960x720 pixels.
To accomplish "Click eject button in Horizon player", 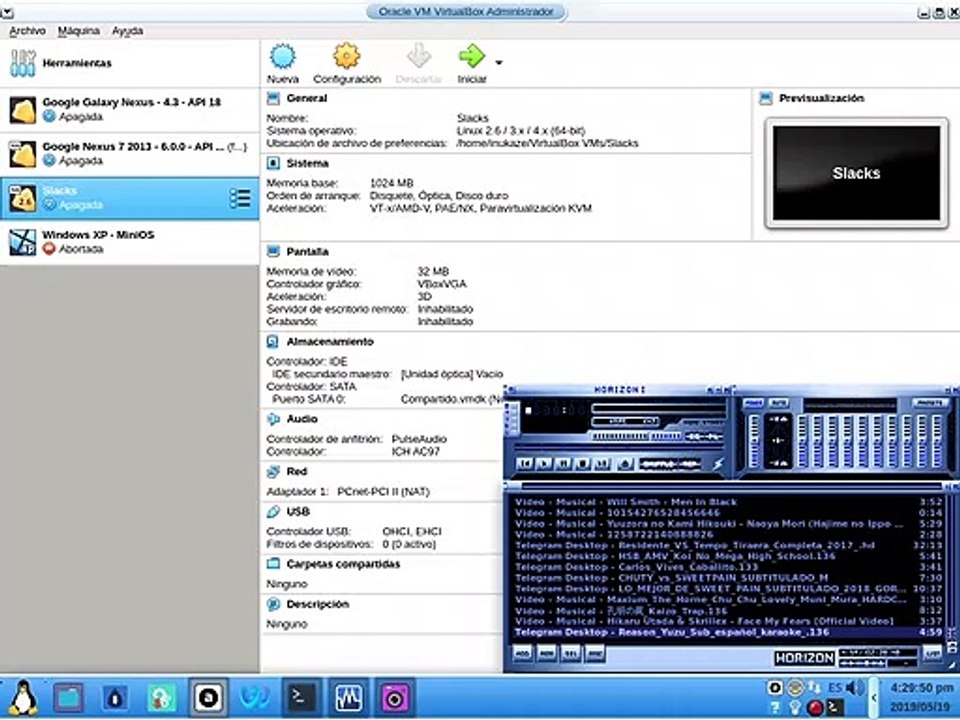I will click(625, 464).
